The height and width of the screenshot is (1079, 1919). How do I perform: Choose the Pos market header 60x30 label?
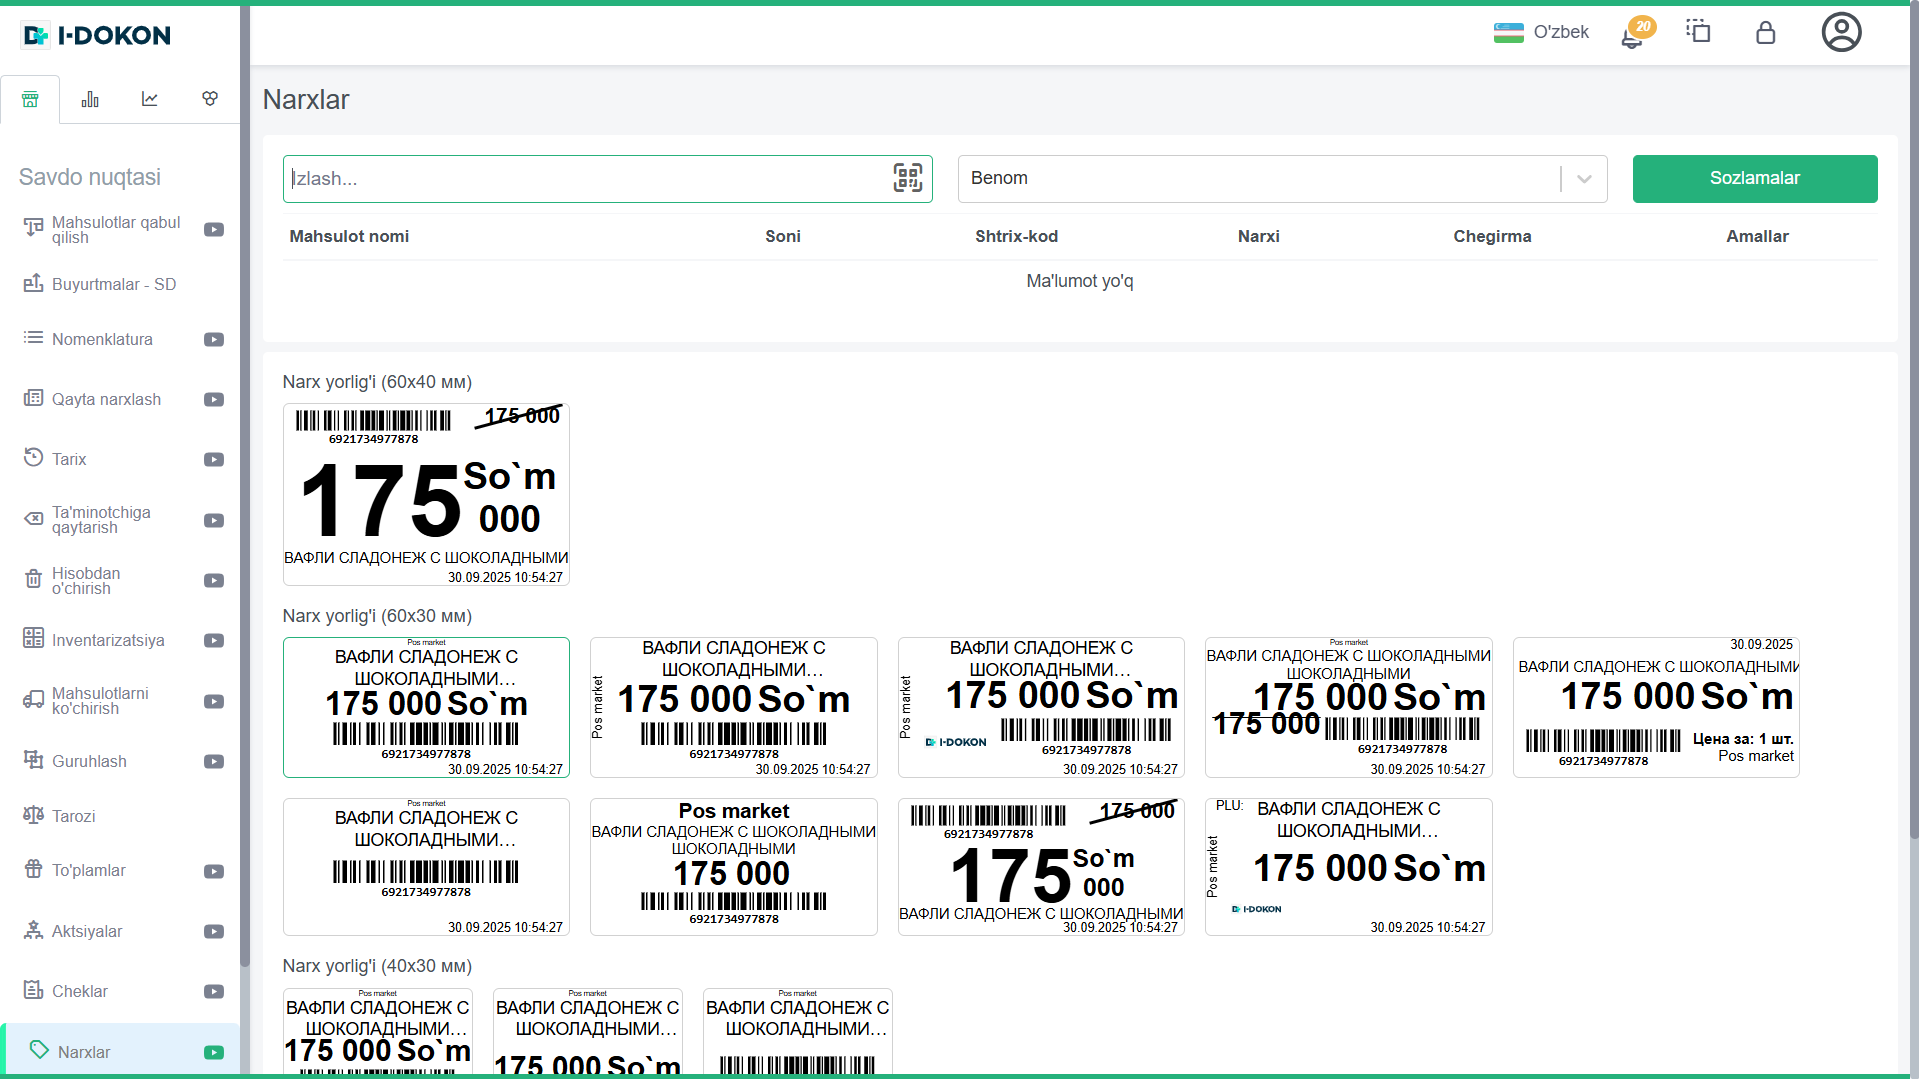pos(733,867)
